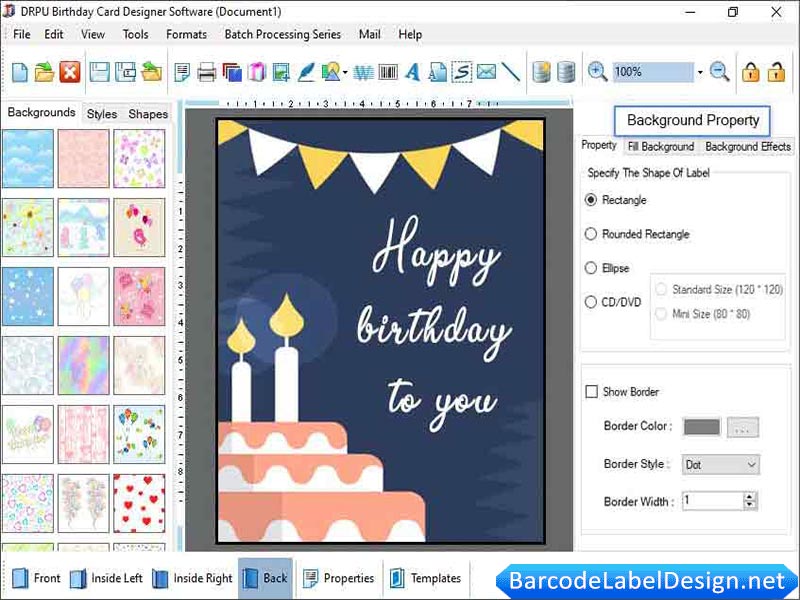Viewport: 800px width, 600px height.
Task: Click the Back card view button
Action: (x=264, y=578)
